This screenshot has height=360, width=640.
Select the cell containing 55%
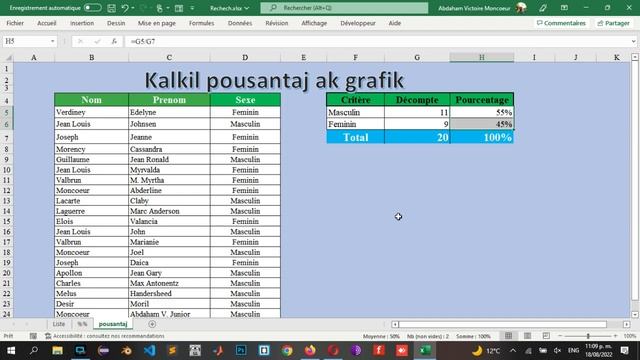pyautogui.click(x=482, y=112)
